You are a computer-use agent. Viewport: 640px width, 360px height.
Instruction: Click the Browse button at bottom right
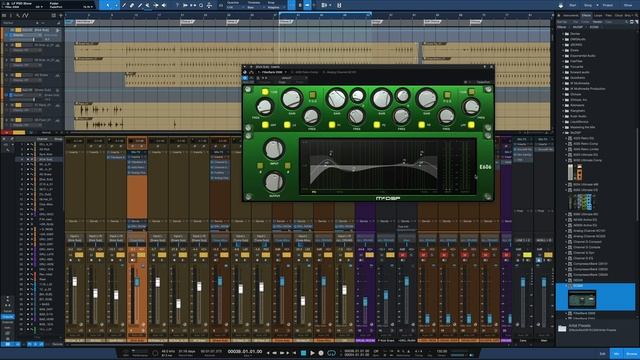(x=631, y=353)
